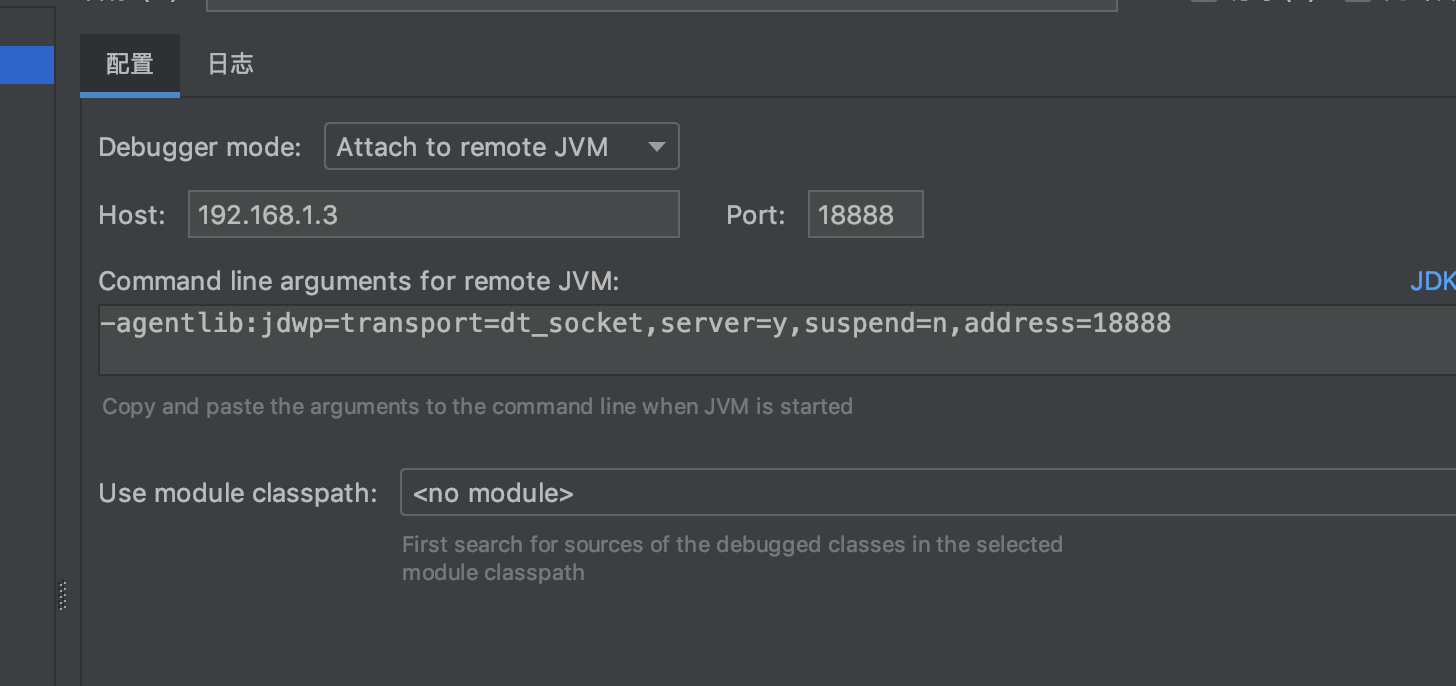The height and width of the screenshot is (686, 1456).
Task: Click the dotted splitter handle on left
Action: tap(63, 596)
